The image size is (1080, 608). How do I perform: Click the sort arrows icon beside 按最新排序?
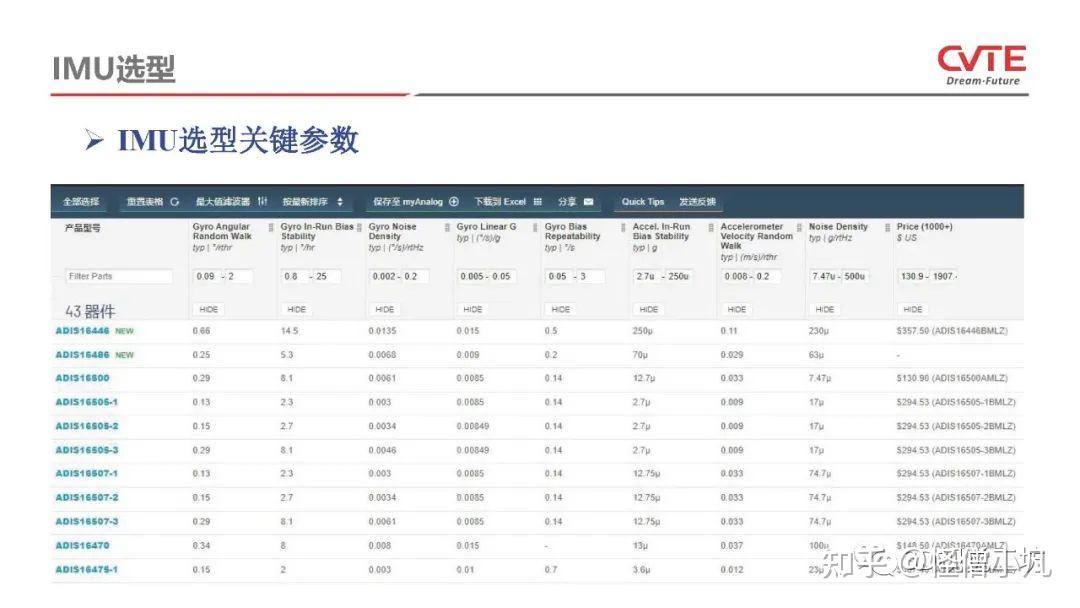338,201
